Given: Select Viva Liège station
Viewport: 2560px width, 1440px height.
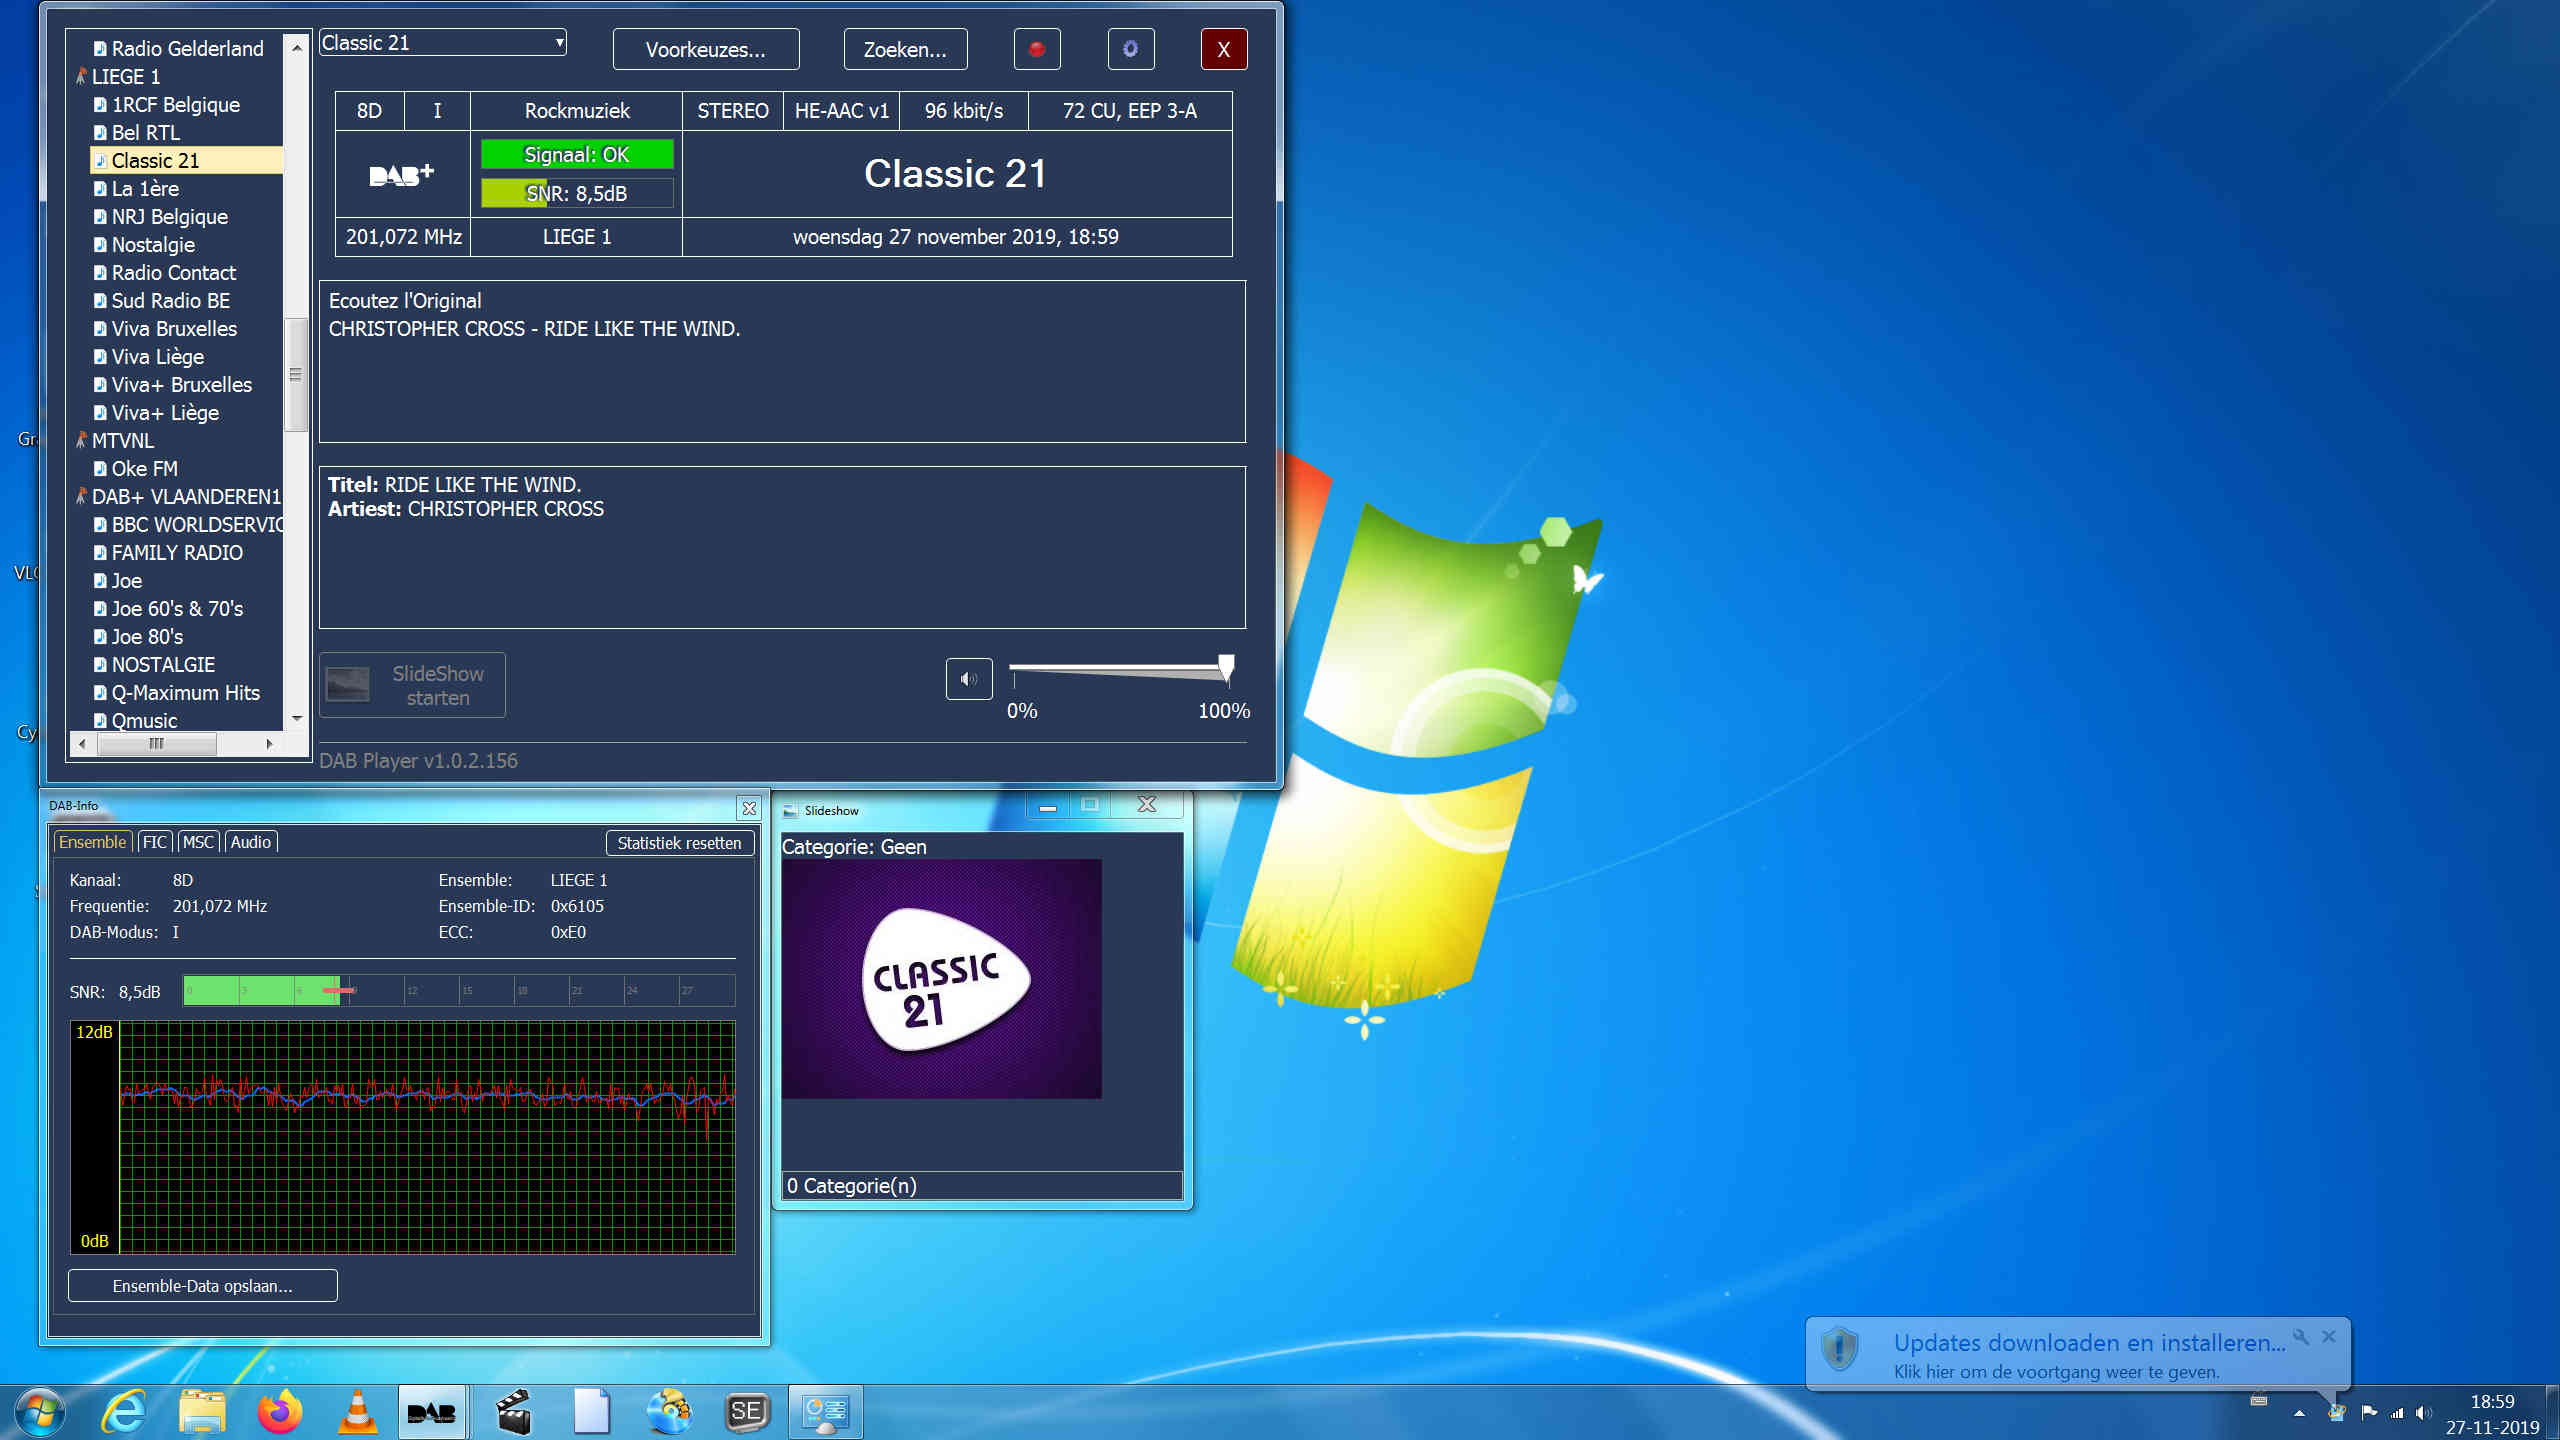Looking at the screenshot, I should (x=157, y=356).
